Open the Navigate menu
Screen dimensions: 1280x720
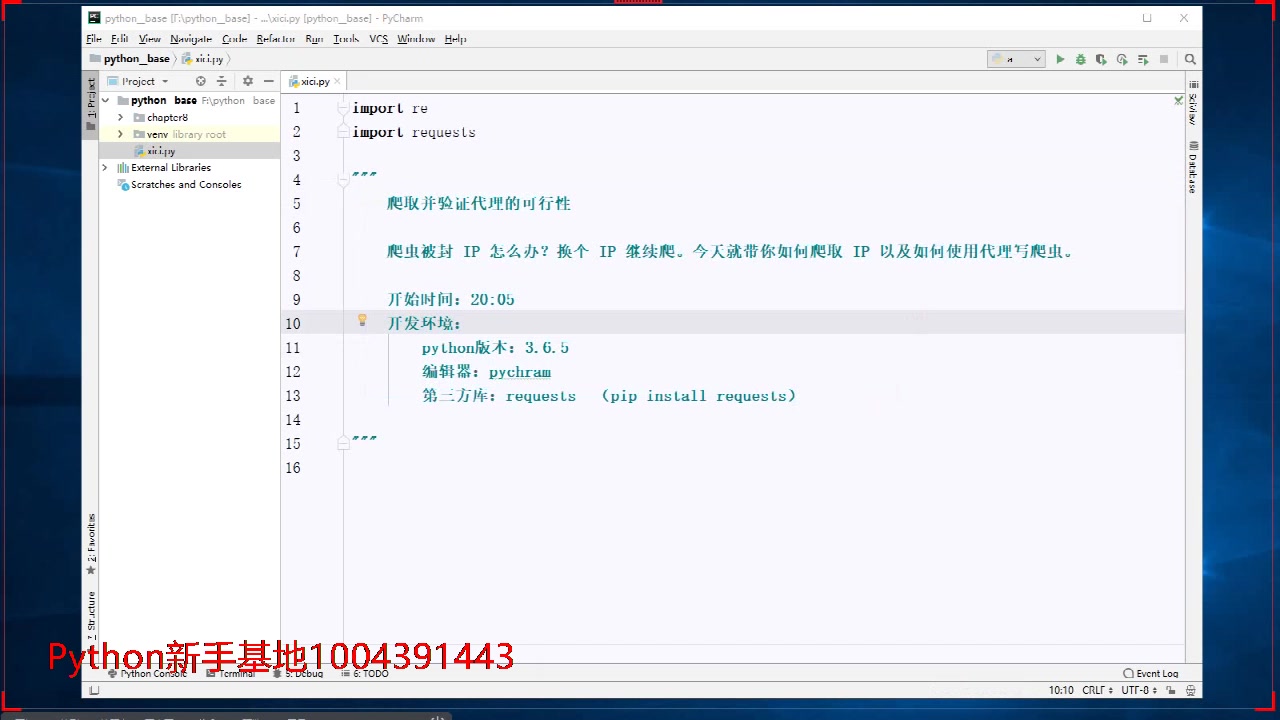(191, 39)
